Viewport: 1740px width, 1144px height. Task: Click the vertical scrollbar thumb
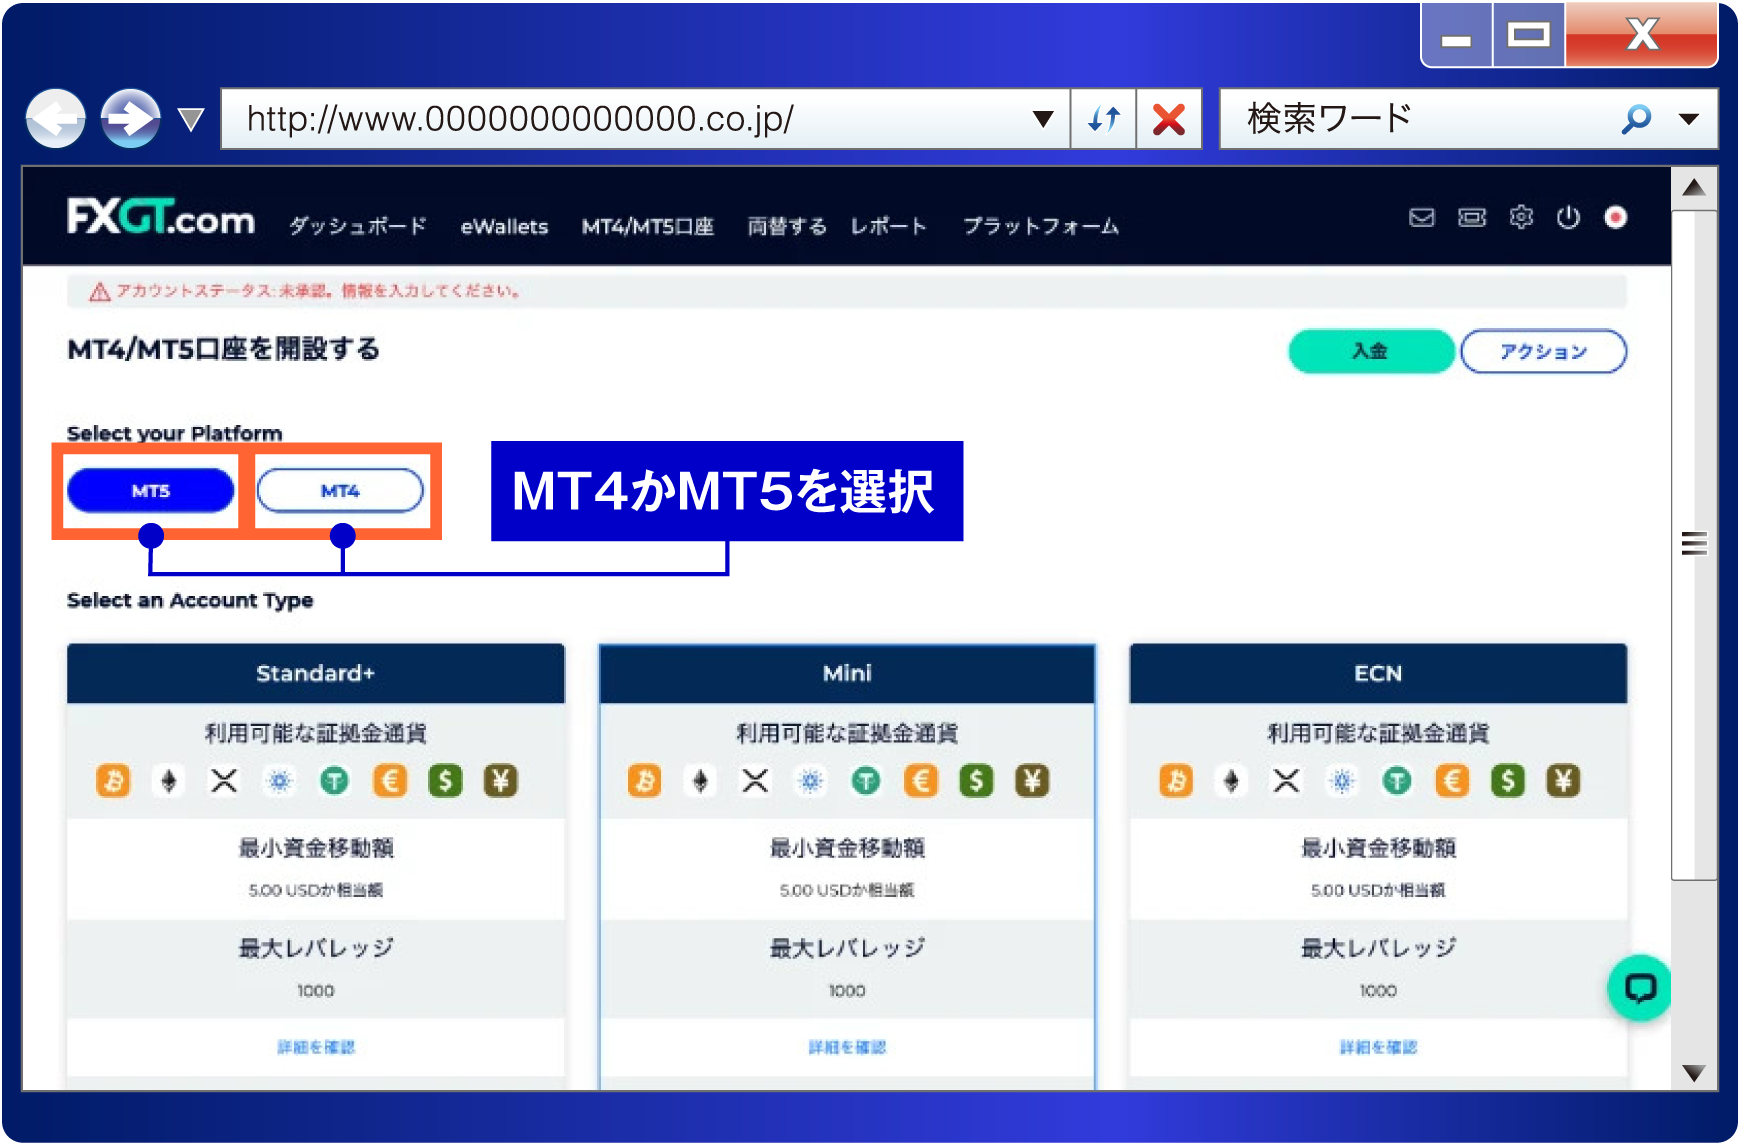click(1694, 545)
